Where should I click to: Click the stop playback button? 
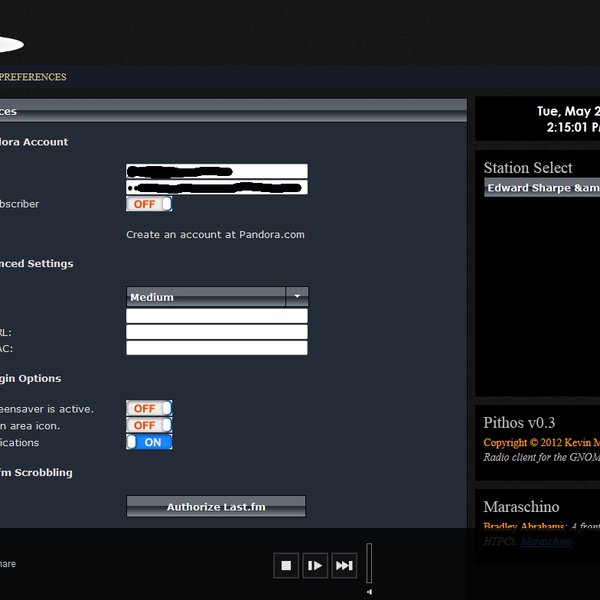[x=286, y=565]
